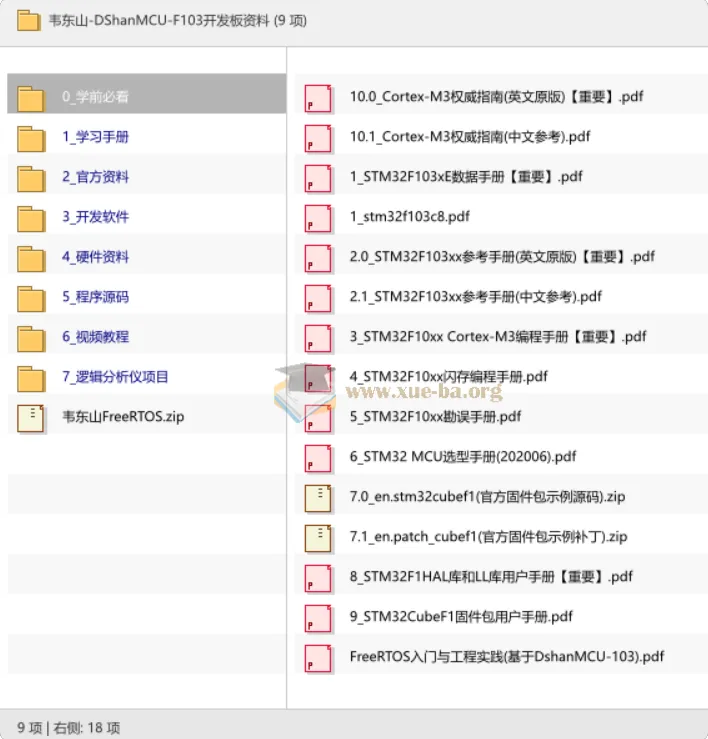
Task: Click folder icon next to 2_官方资料
Action: click(x=31, y=179)
